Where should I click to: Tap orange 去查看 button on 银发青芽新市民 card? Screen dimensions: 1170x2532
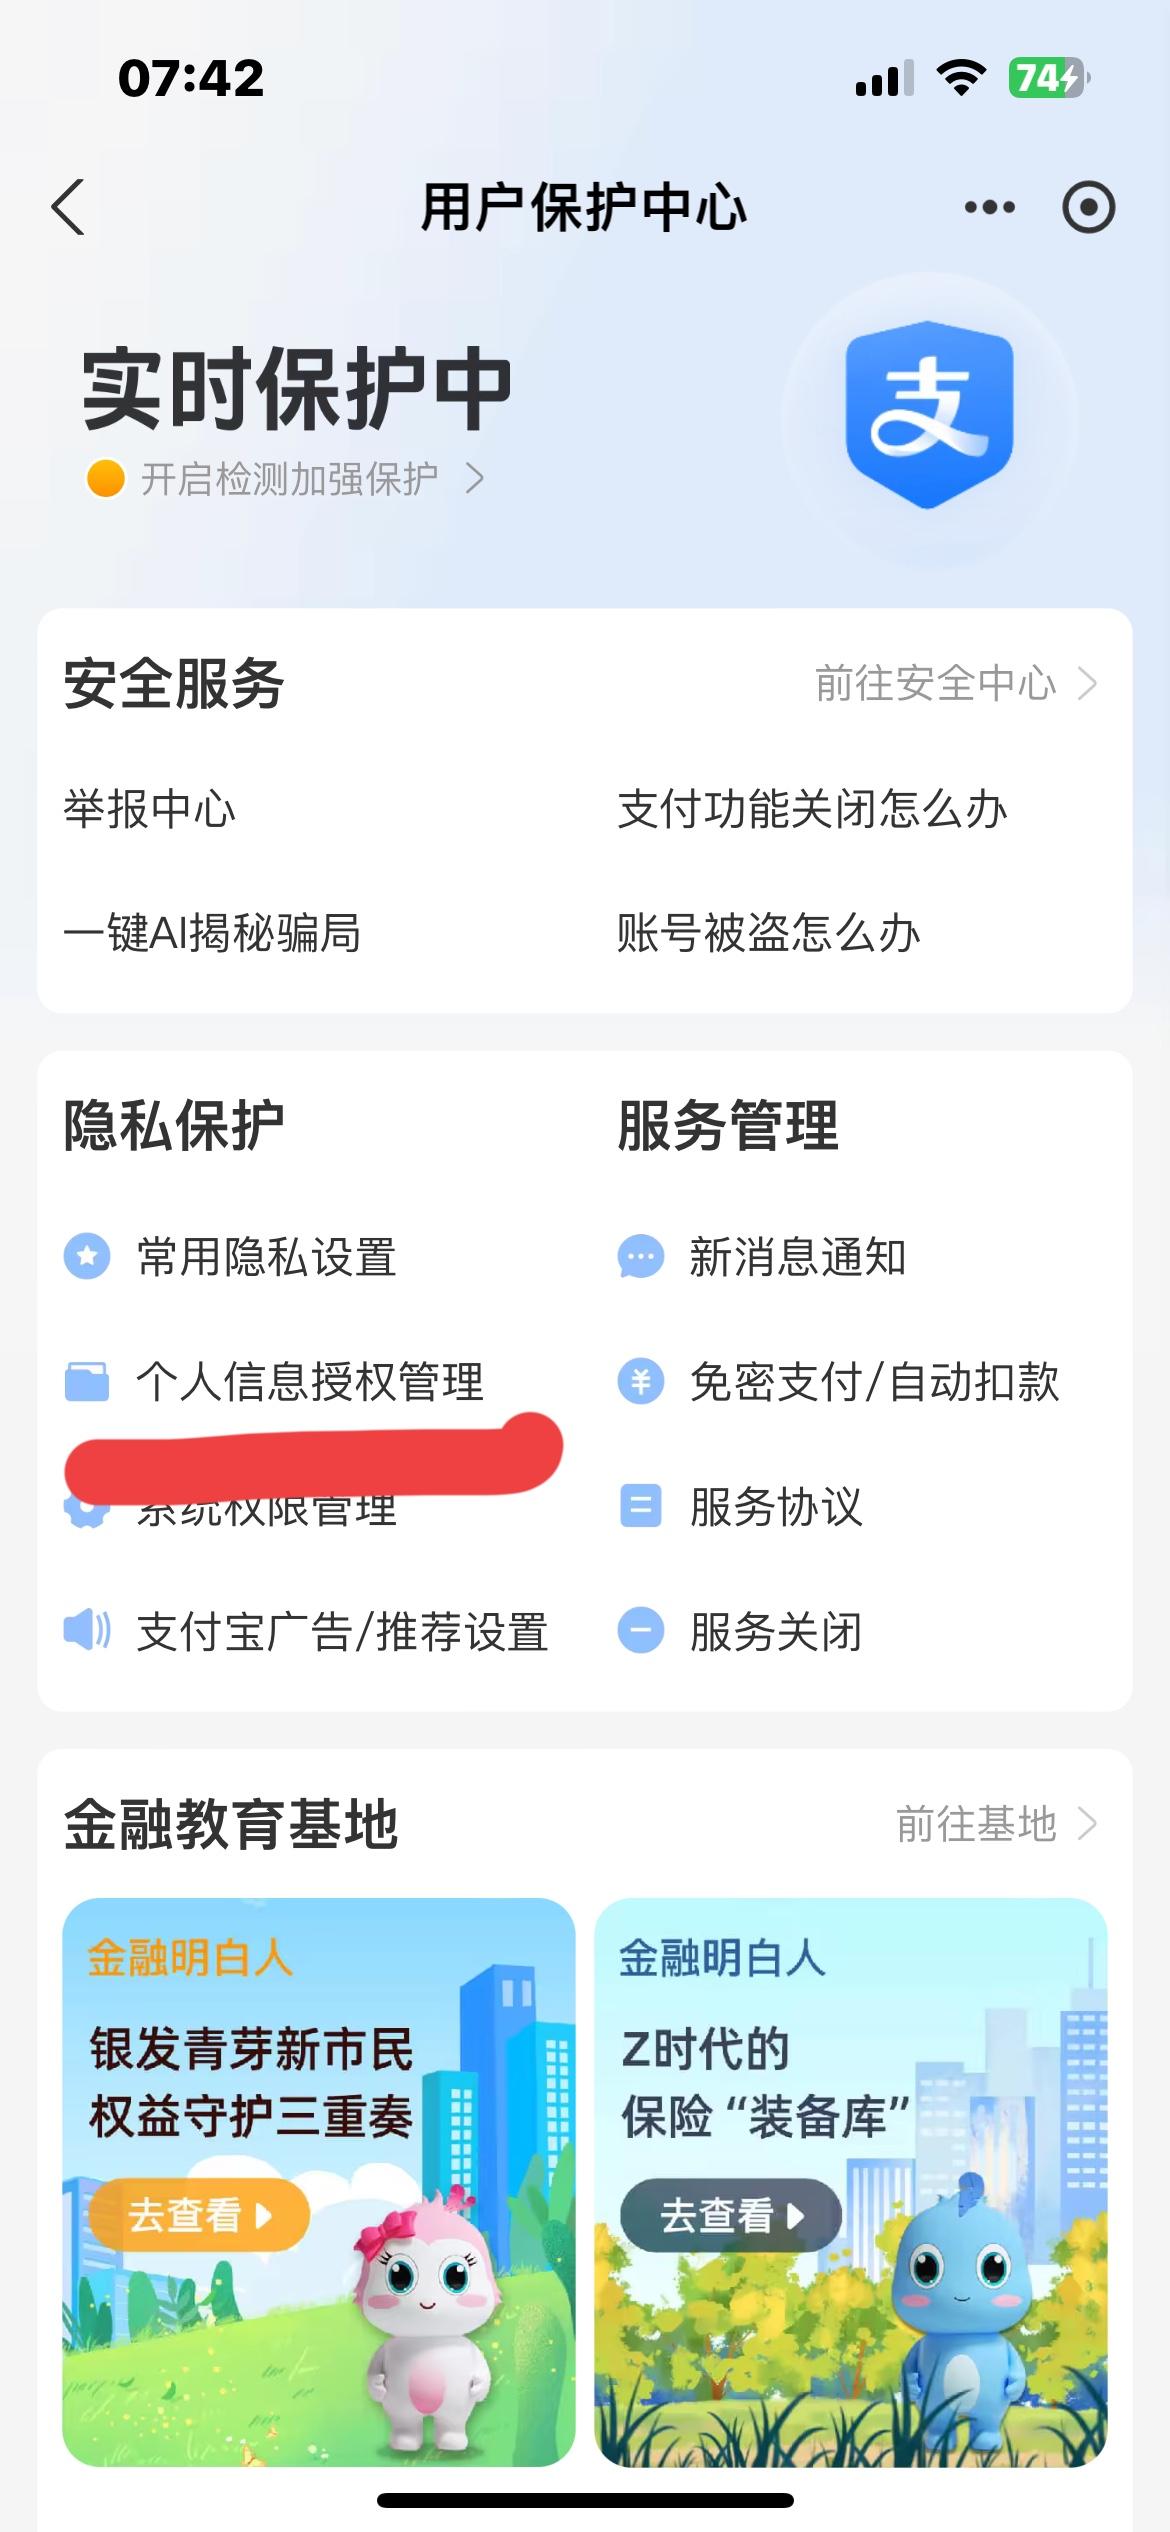(x=198, y=2215)
